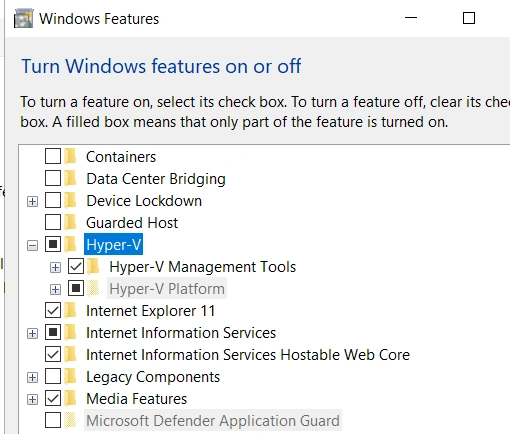510x434 pixels.
Task: Click the Hyper-V folder icon
Action: click(x=71, y=244)
